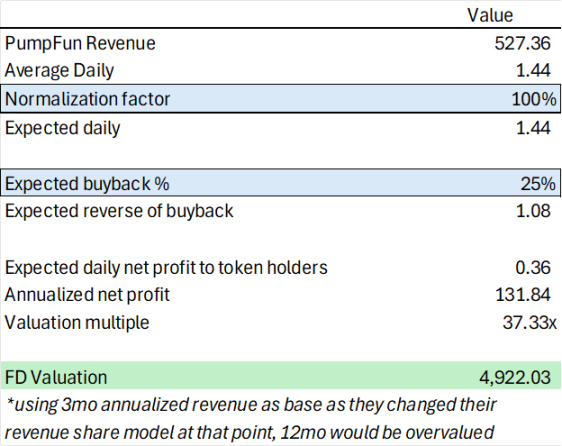Screen dimensions: 562x446
Task: Click the Average Daily label cell
Action: point(59,71)
